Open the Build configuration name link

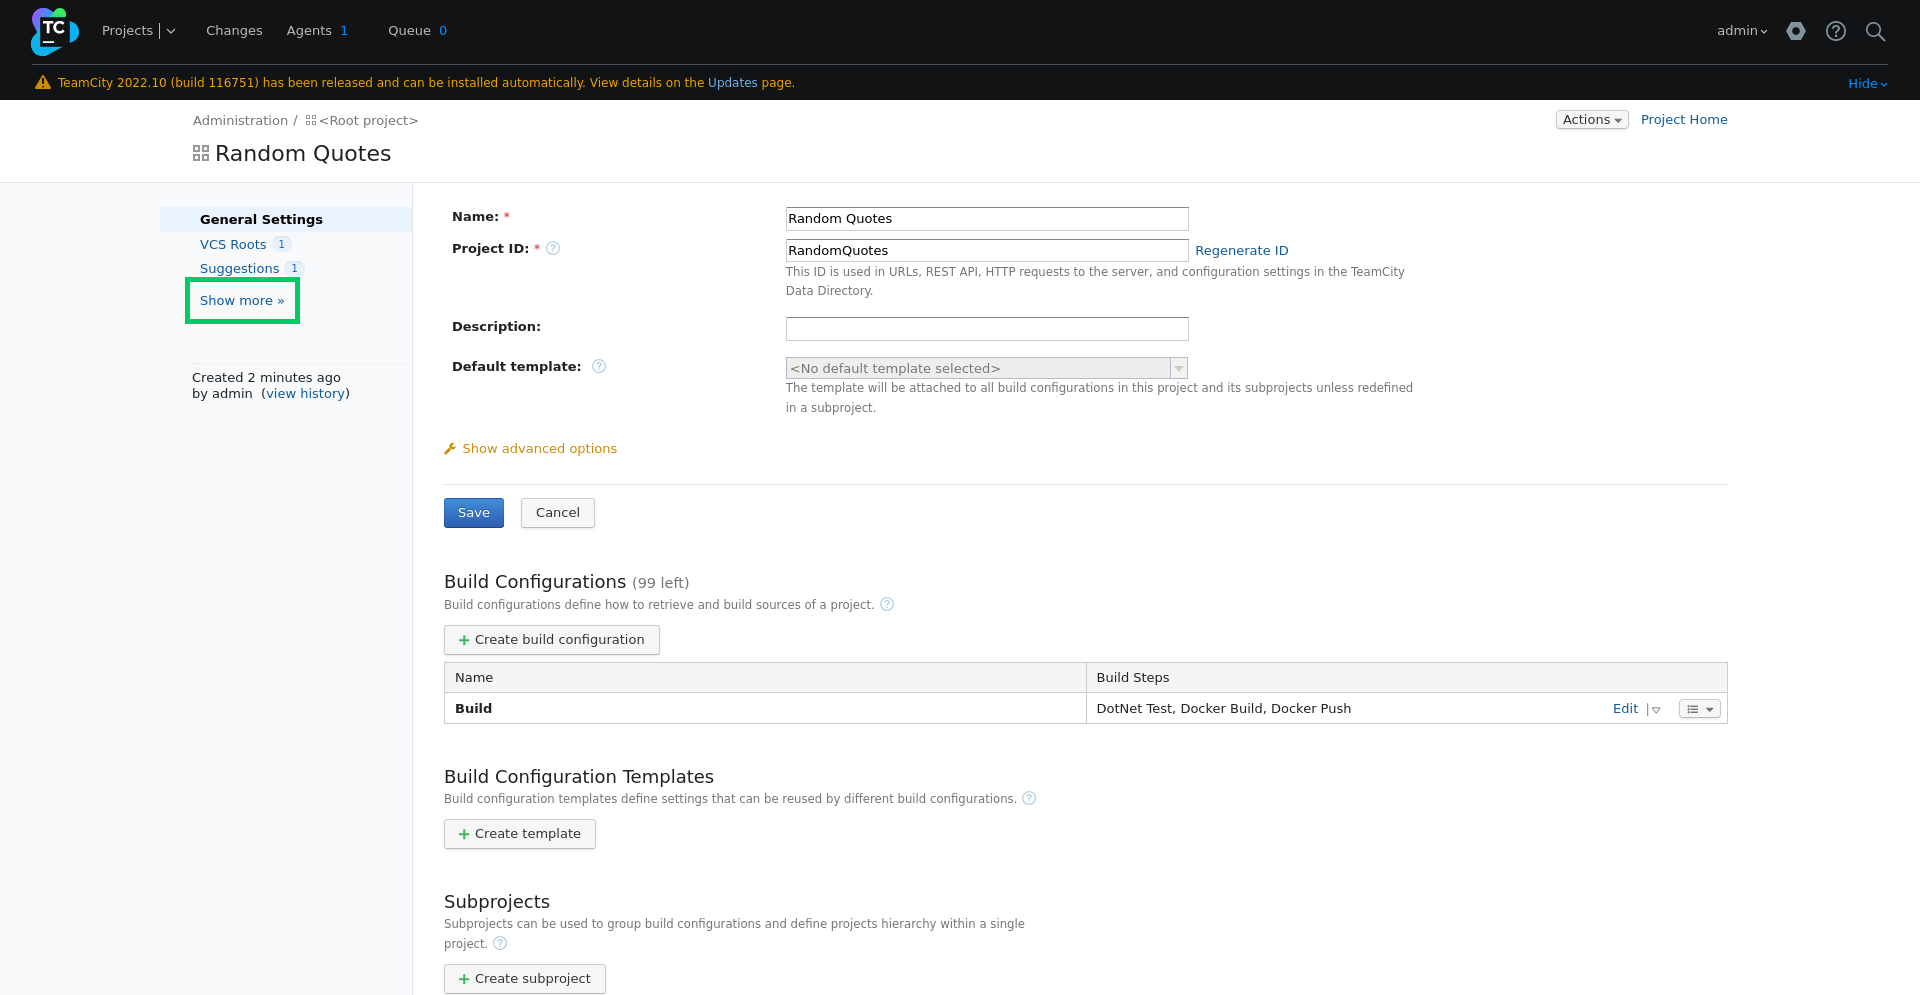[x=473, y=709]
